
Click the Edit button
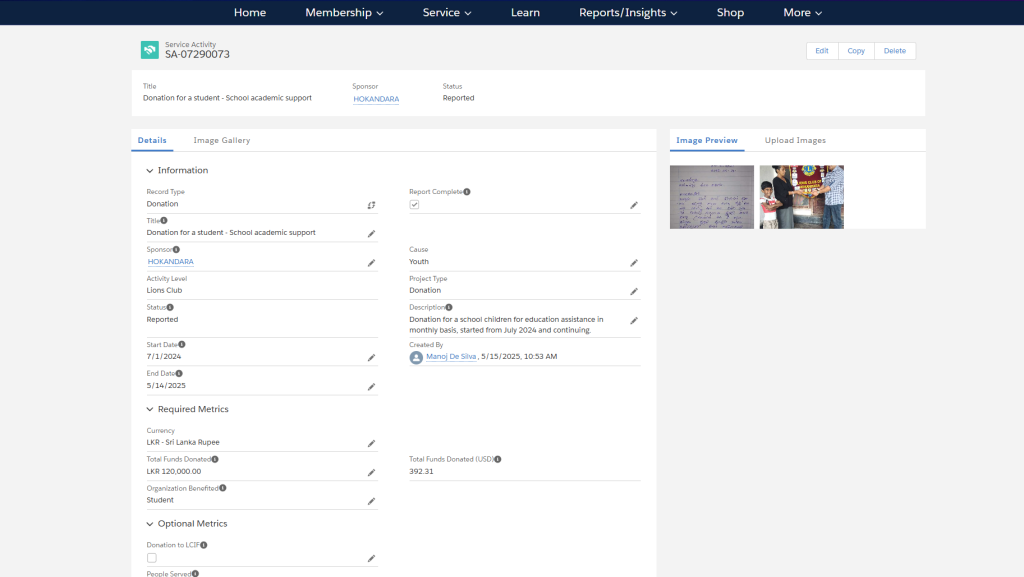click(x=822, y=51)
